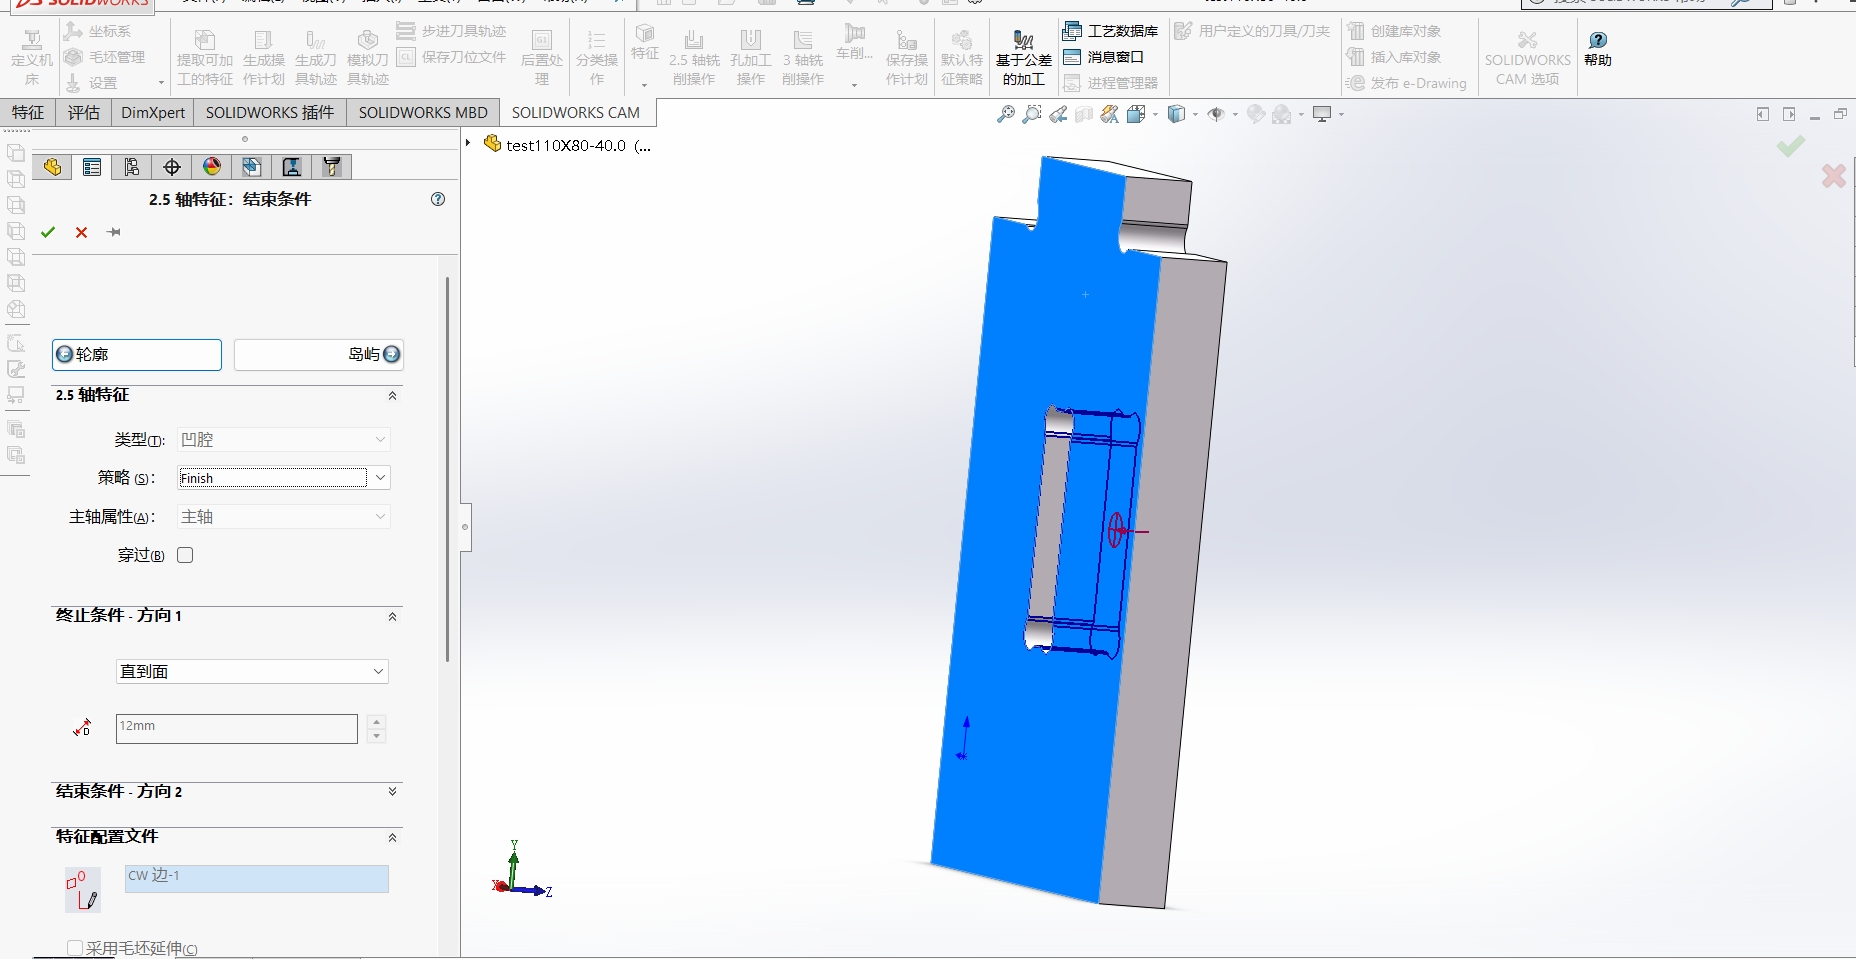The height and width of the screenshot is (959, 1856).
Task: Open SOLIDWORKS CAM 选项 options
Action: pos(1527,59)
